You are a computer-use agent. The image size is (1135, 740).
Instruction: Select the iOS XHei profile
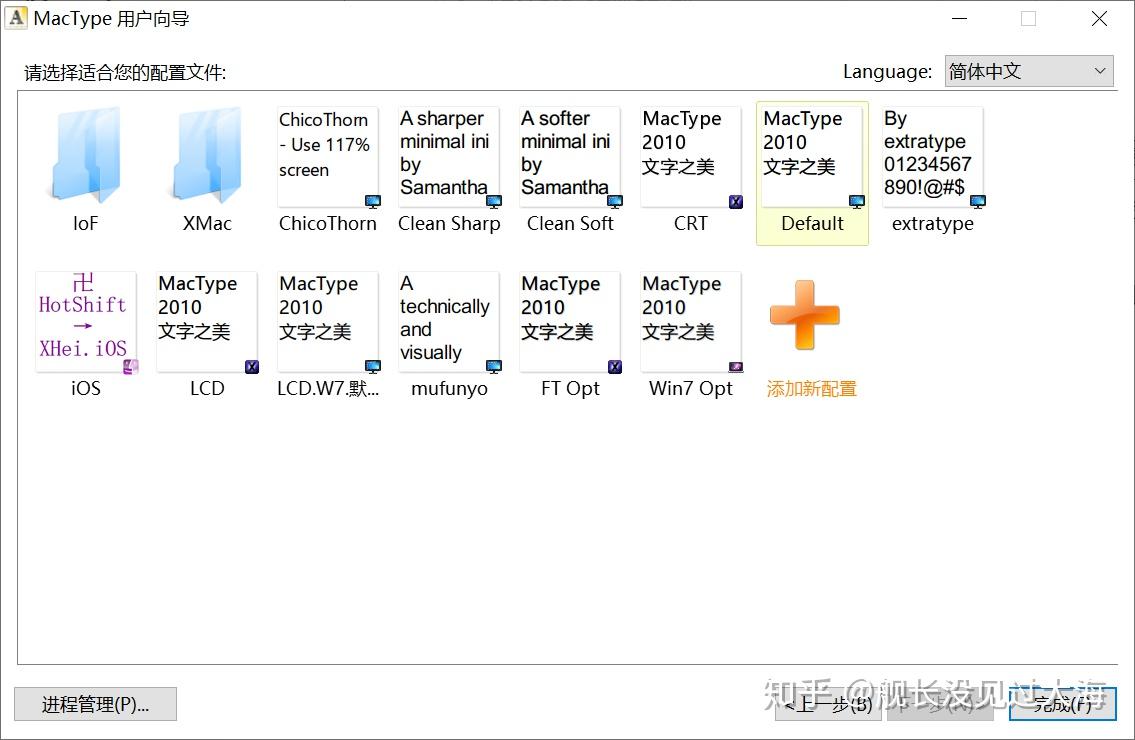coord(85,320)
